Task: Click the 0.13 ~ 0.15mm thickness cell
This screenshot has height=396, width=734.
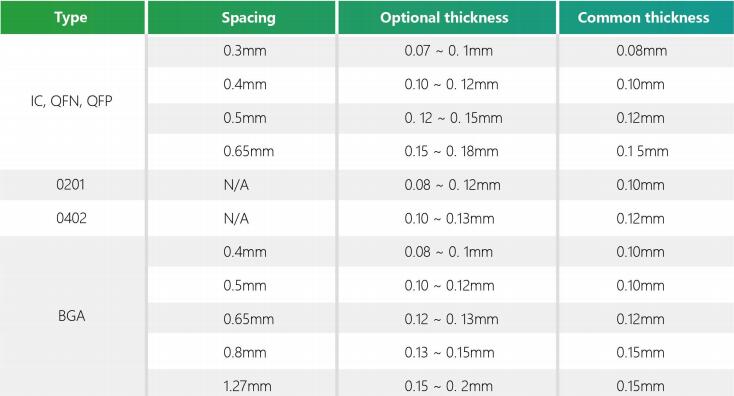Action: (447, 352)
